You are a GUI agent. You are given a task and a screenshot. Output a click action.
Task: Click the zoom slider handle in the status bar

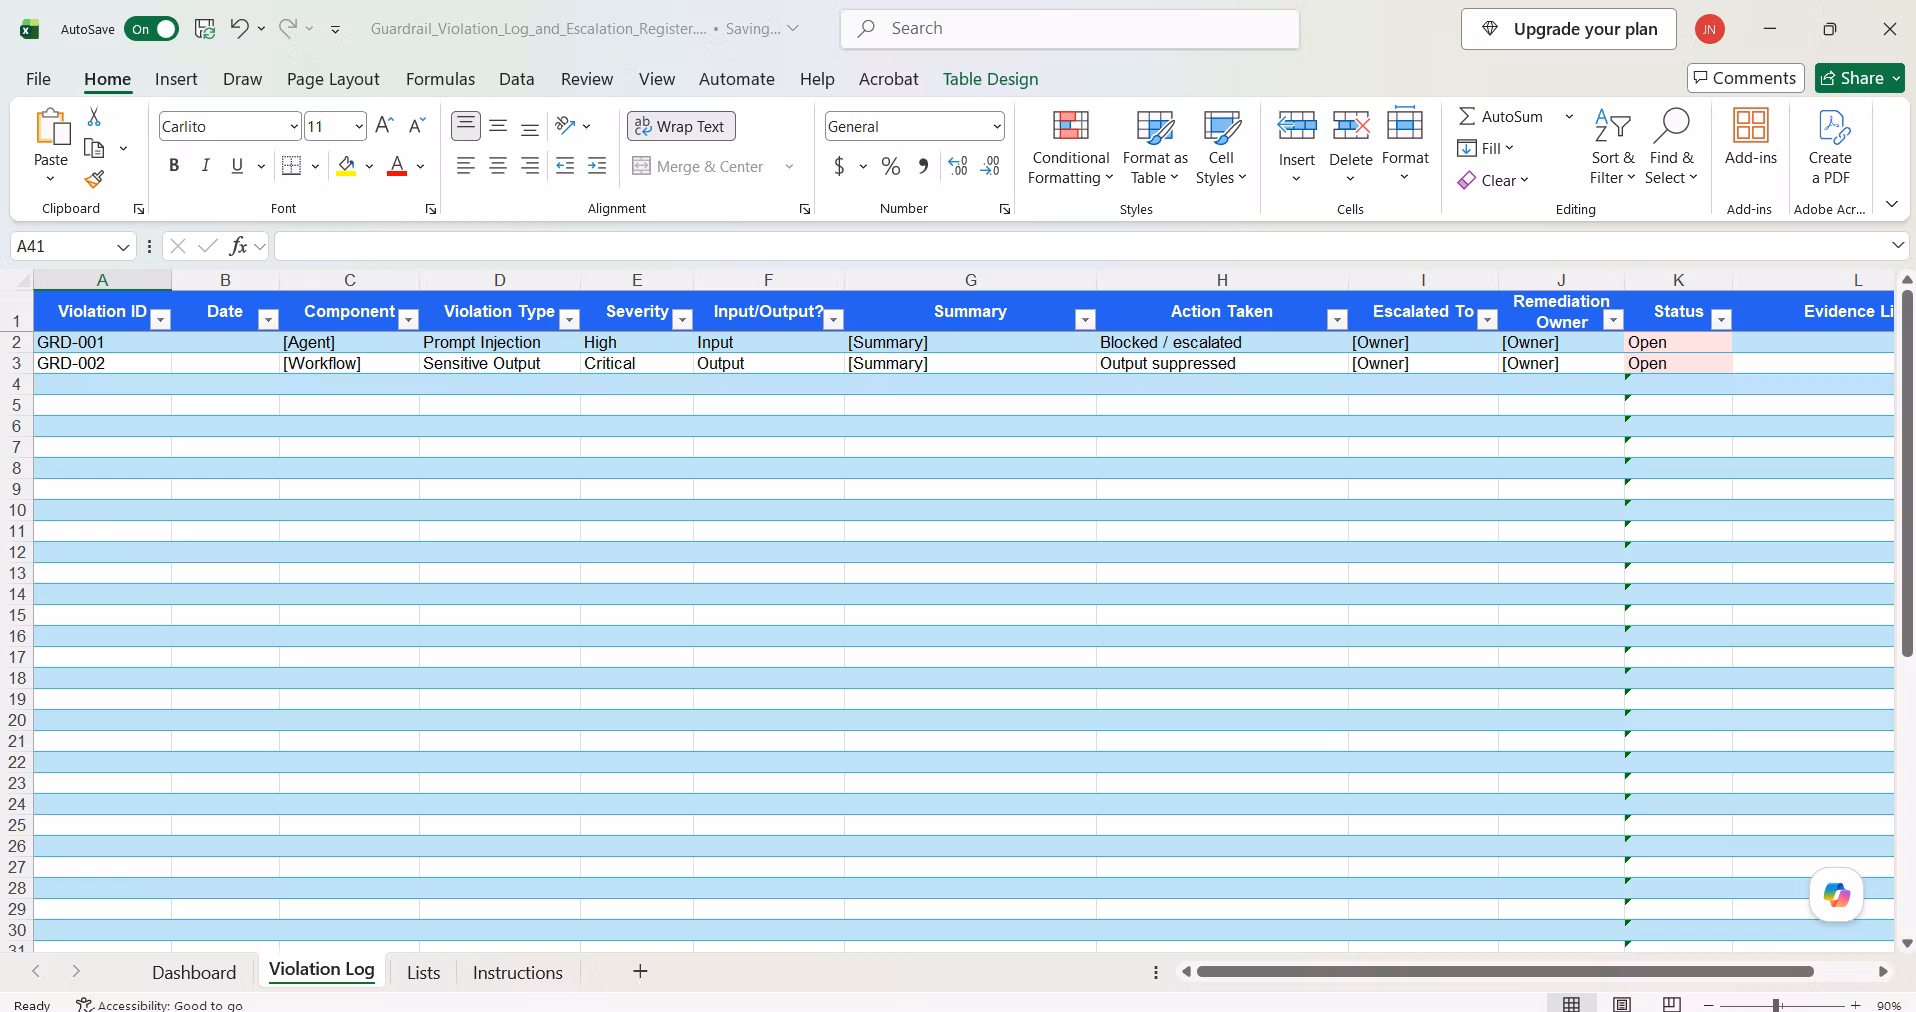point(1776,1005)
